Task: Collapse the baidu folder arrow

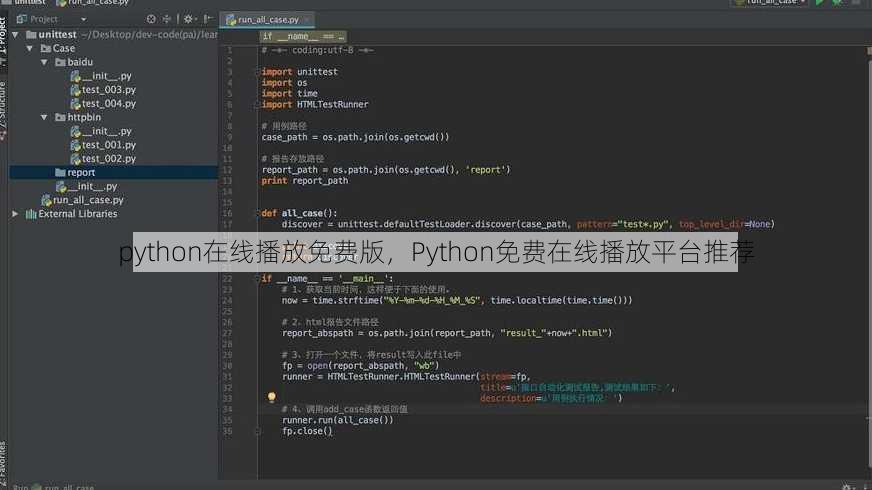Action: point(44,62)
